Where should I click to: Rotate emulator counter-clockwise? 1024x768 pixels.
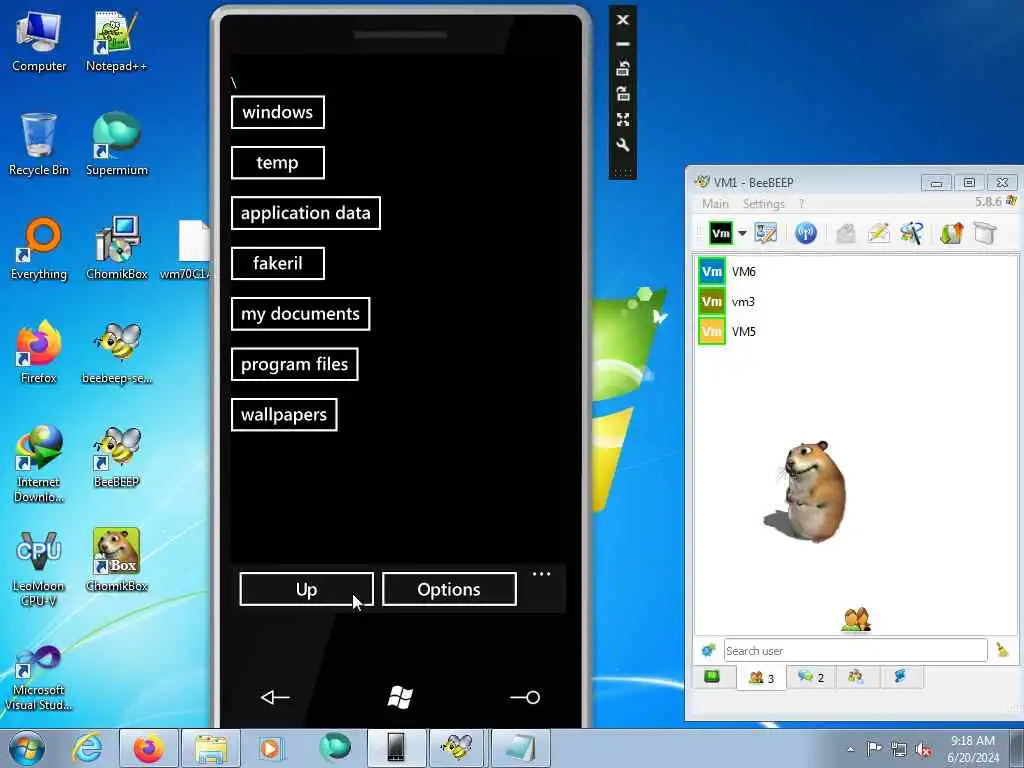[x=623, y=69]
